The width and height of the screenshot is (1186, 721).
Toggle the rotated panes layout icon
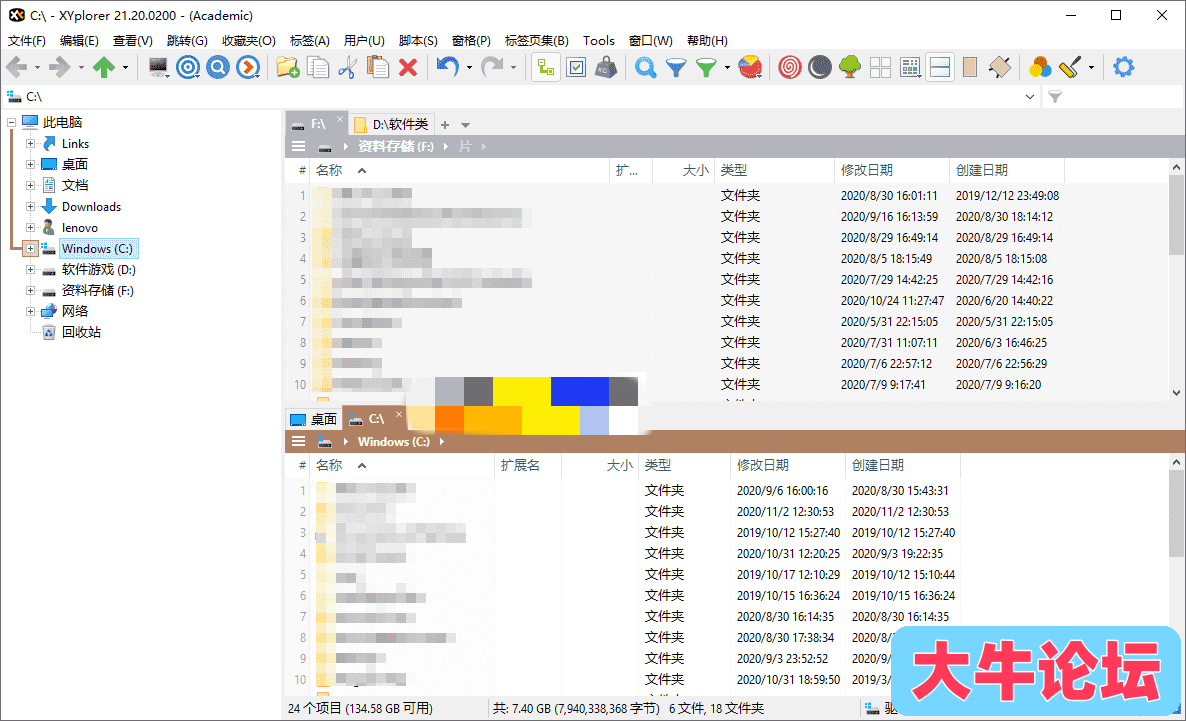point(1000,67)
